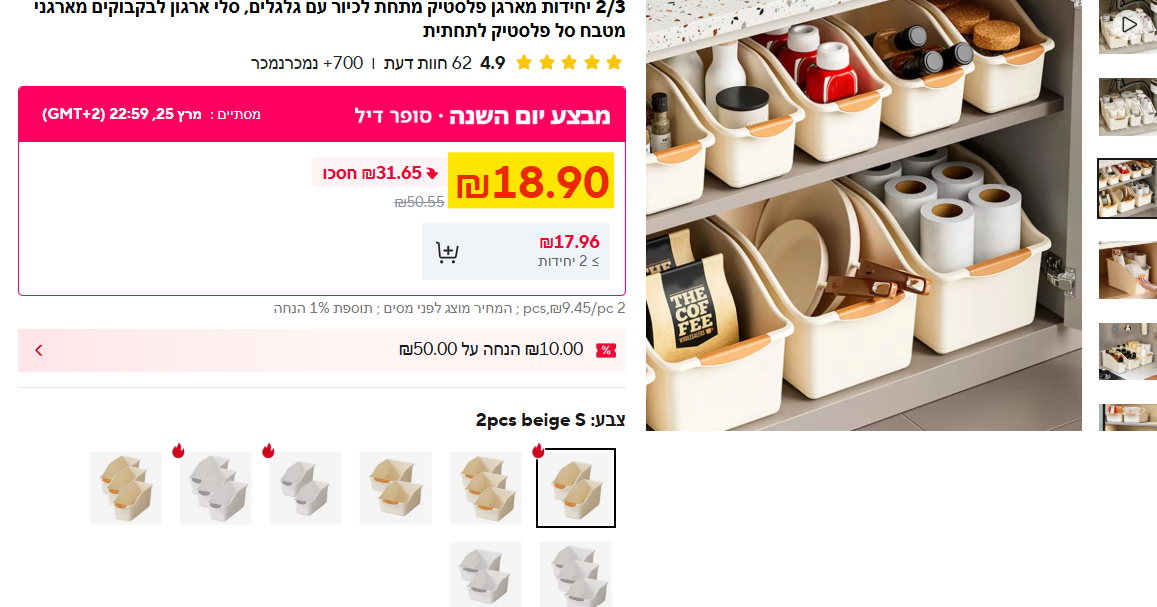Pick the two beige bins variant without flame
1157x607 pixels.
click(396, 488)
